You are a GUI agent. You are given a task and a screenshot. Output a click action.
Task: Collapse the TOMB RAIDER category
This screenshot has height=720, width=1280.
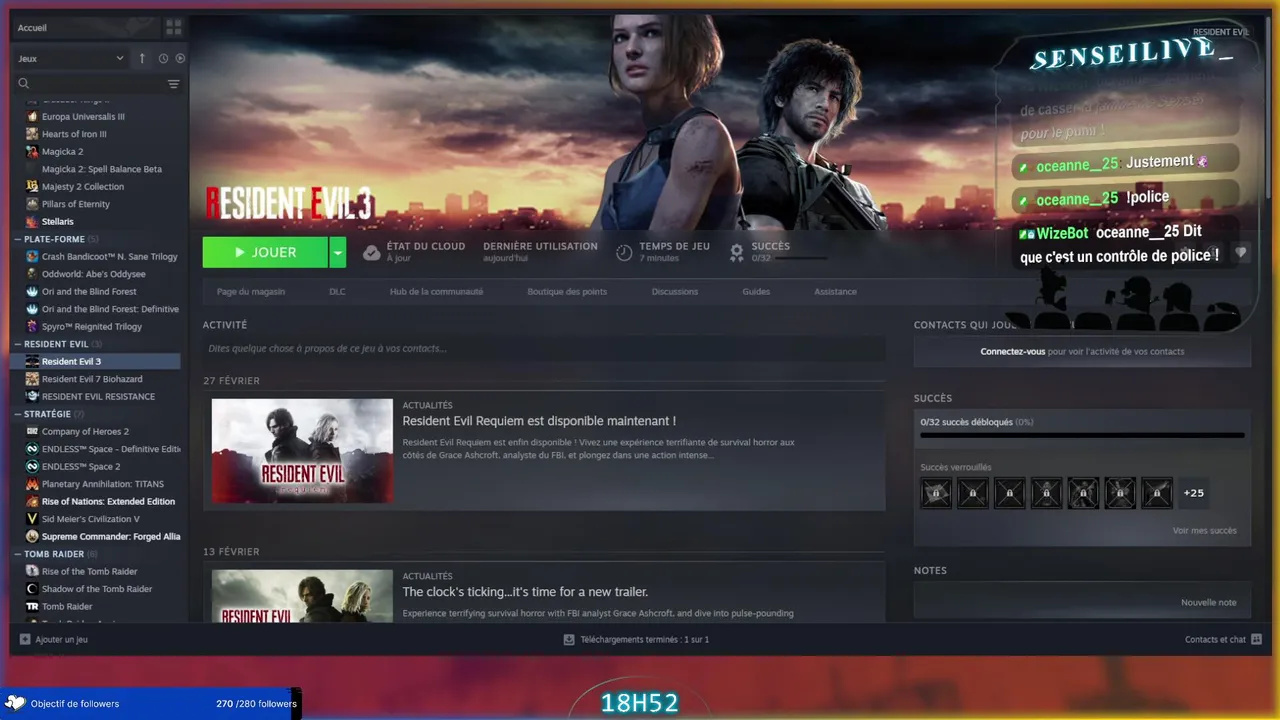click(18, 554)
